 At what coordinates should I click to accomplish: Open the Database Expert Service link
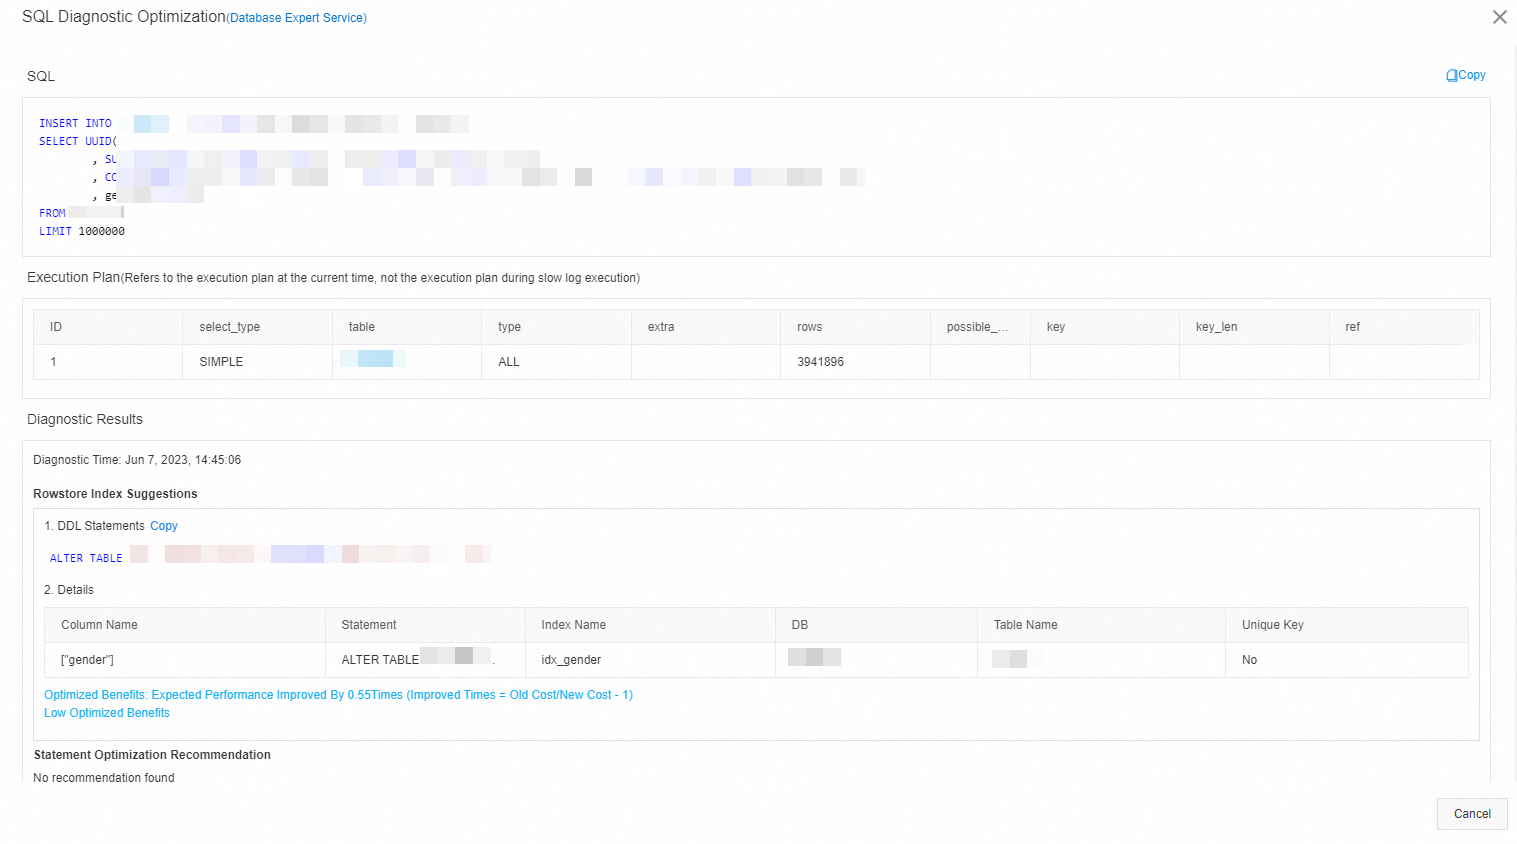(x=298, y=18)
